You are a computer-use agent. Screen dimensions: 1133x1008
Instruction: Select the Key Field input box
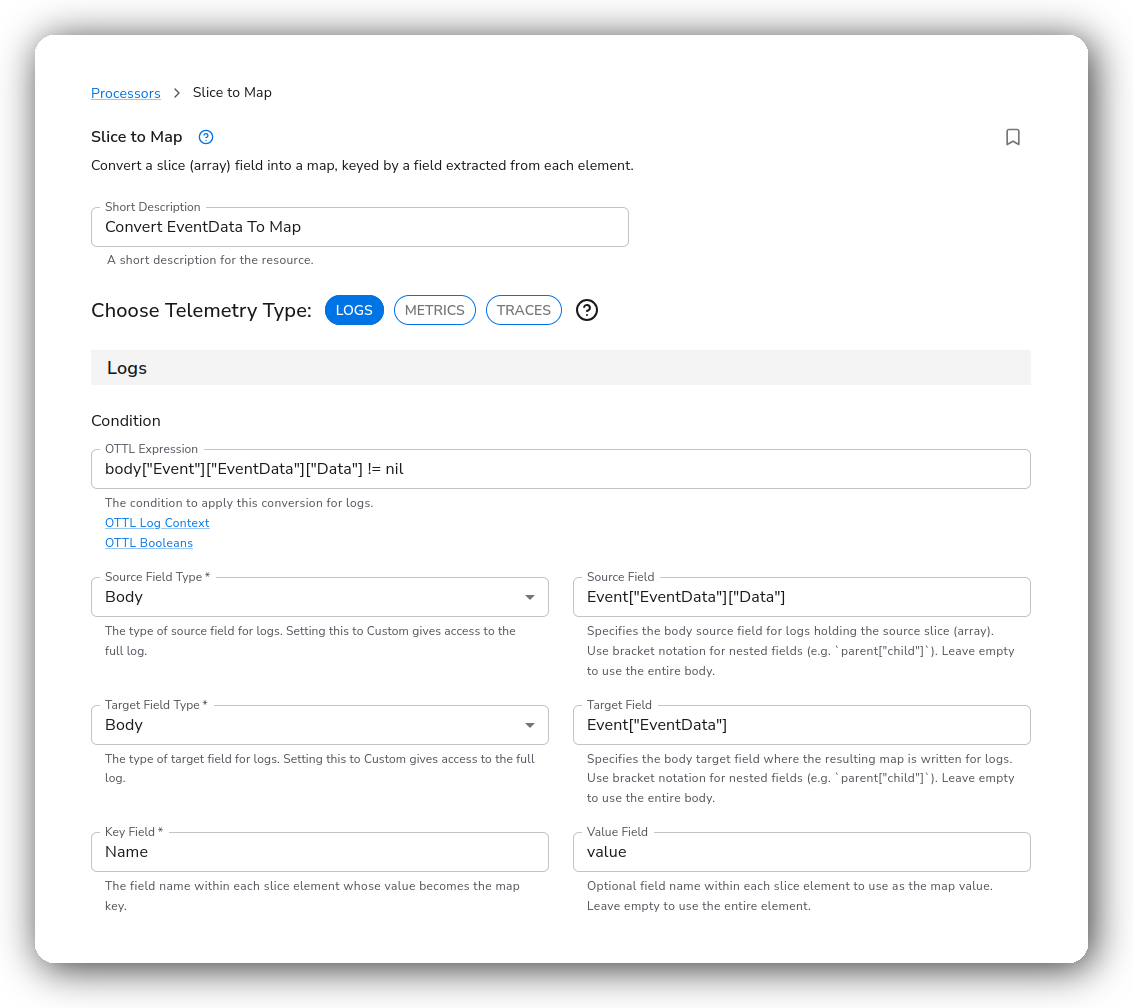[x=319, y=852]
